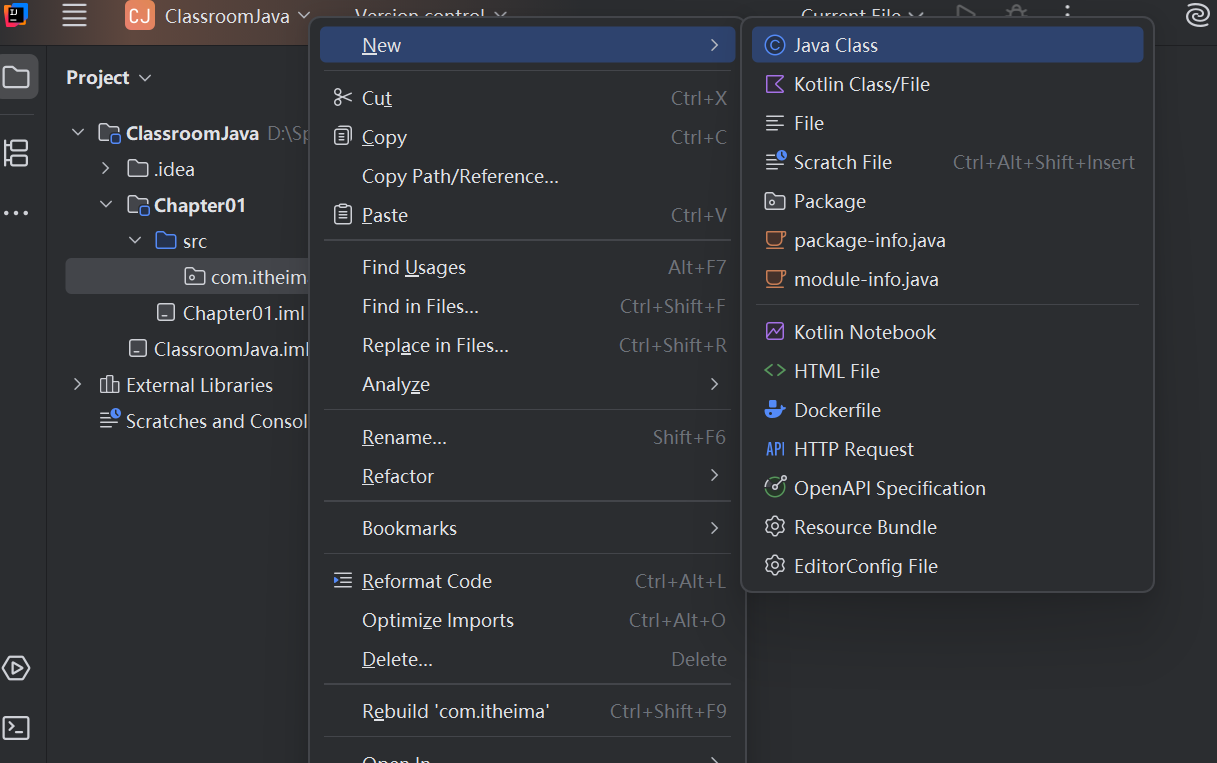The height and width of the screenshot is (763, 1217).
Task: Click the HTTP Request API icon
Action: point(774,449)
